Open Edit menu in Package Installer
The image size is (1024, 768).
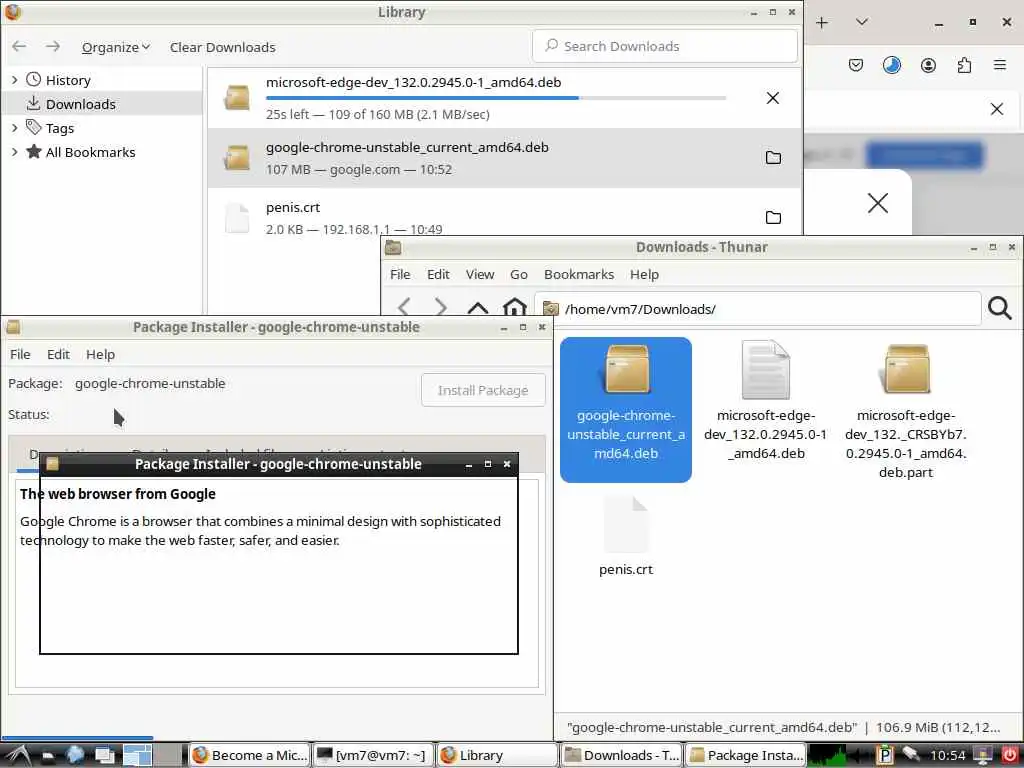coord(58,354)
